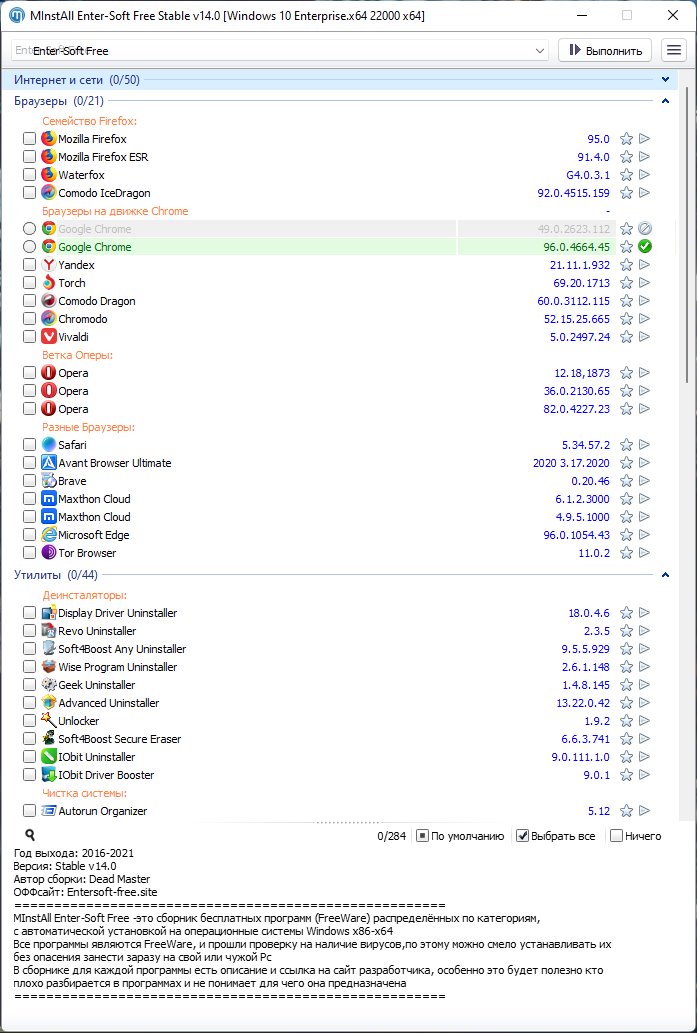Click the Семейство Firefox subcategory label
697x1033 pixels.
click(x=90, y=121)
